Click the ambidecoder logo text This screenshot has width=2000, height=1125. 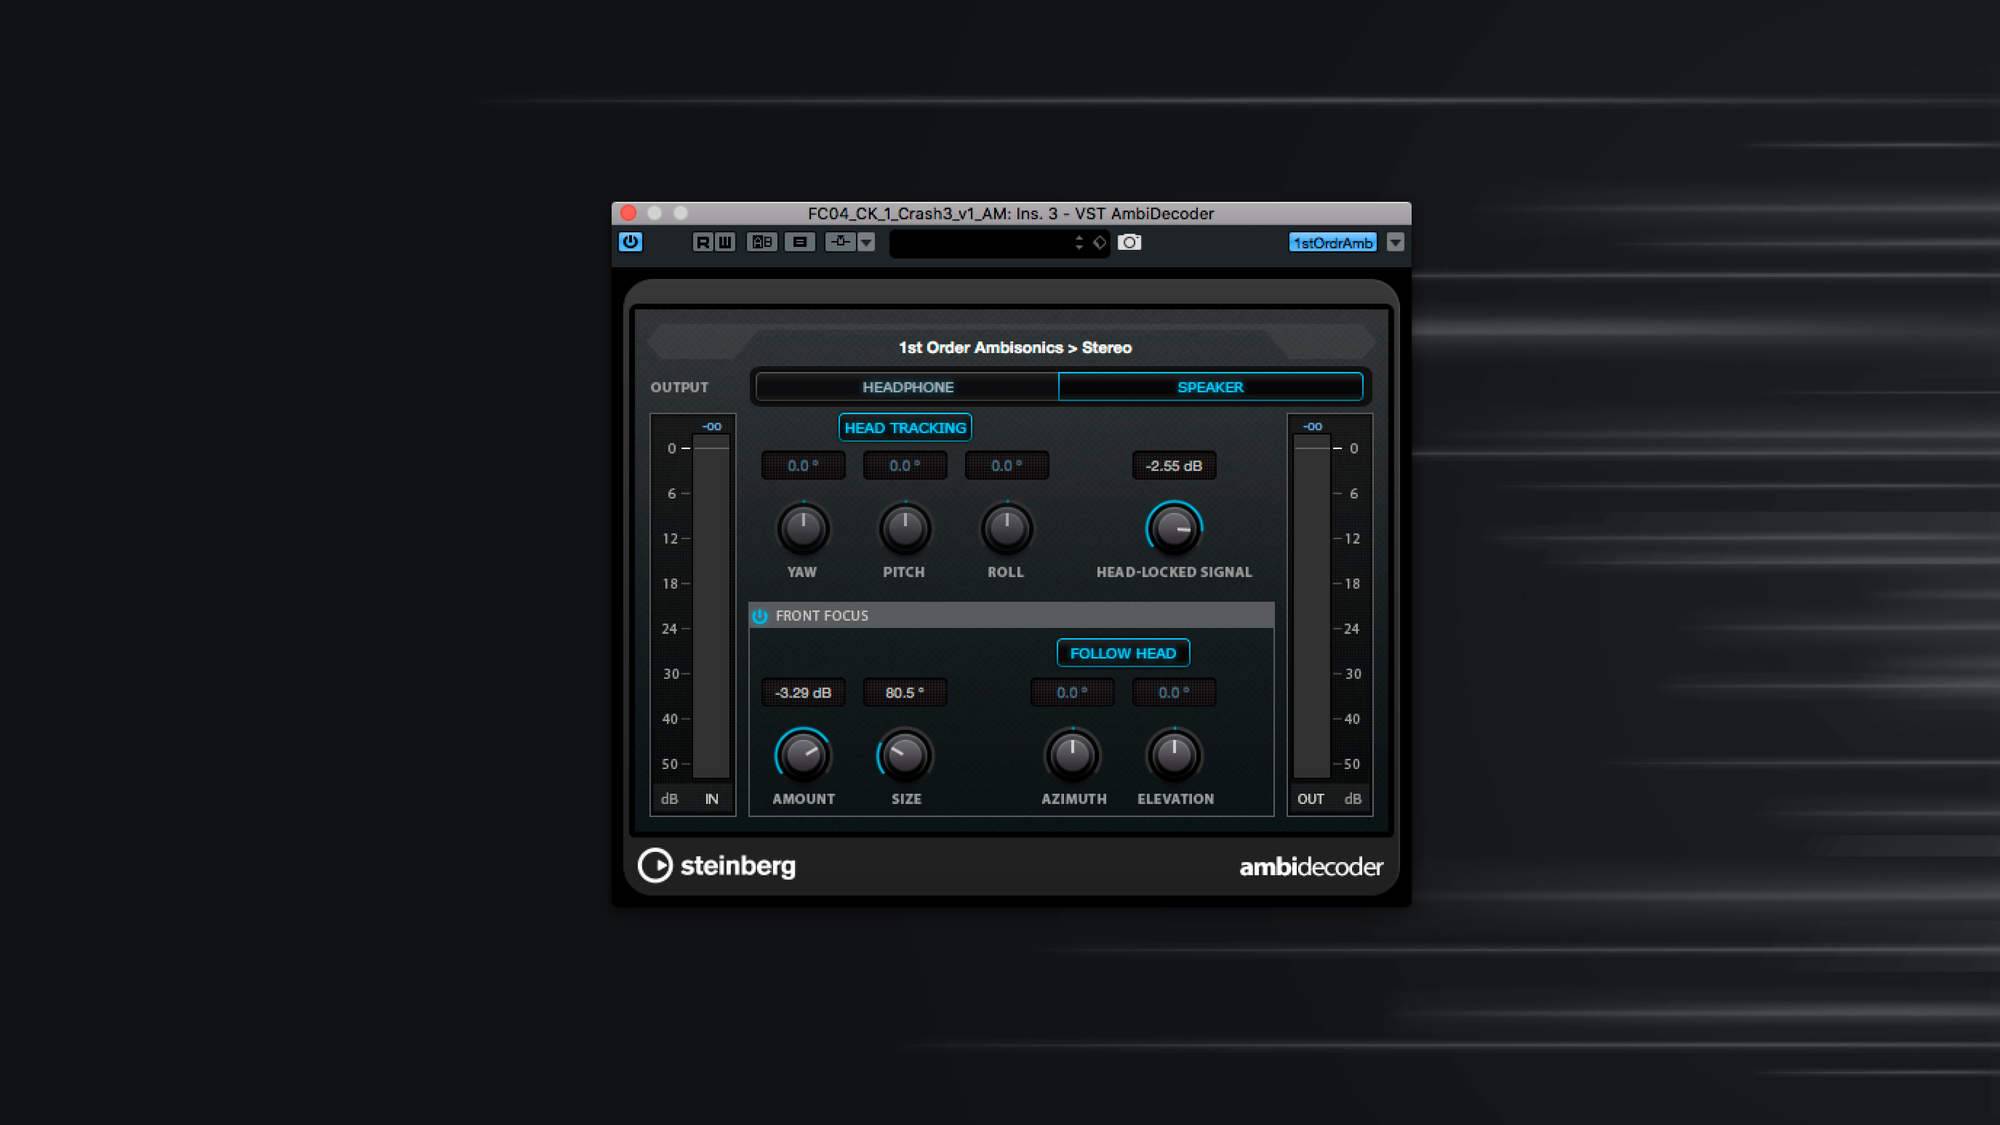coord(1311,867)
